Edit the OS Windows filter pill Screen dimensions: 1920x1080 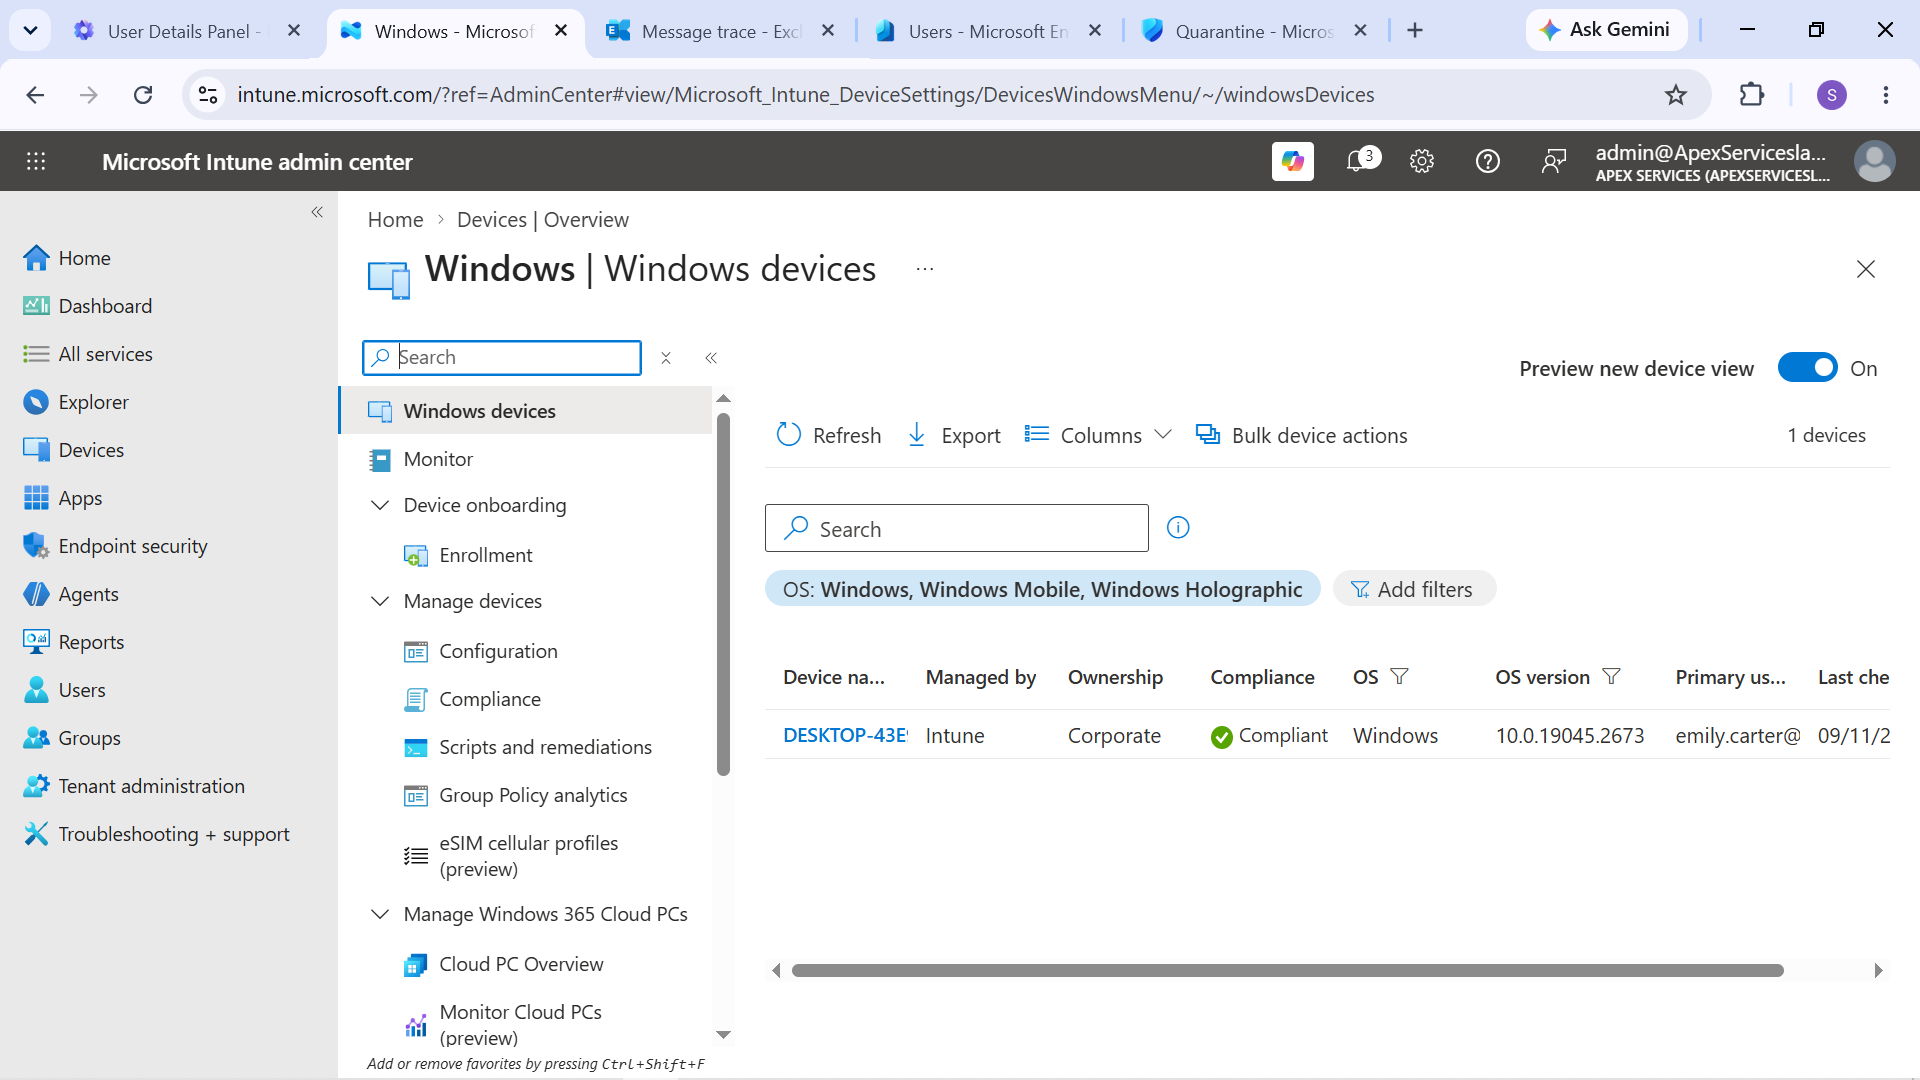(x=1042, y=589)
